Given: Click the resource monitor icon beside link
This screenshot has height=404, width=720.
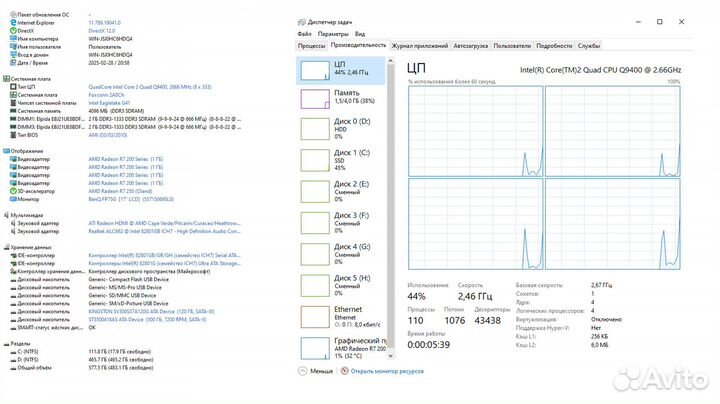Looking at the screenshot, I should click(344, 371).
